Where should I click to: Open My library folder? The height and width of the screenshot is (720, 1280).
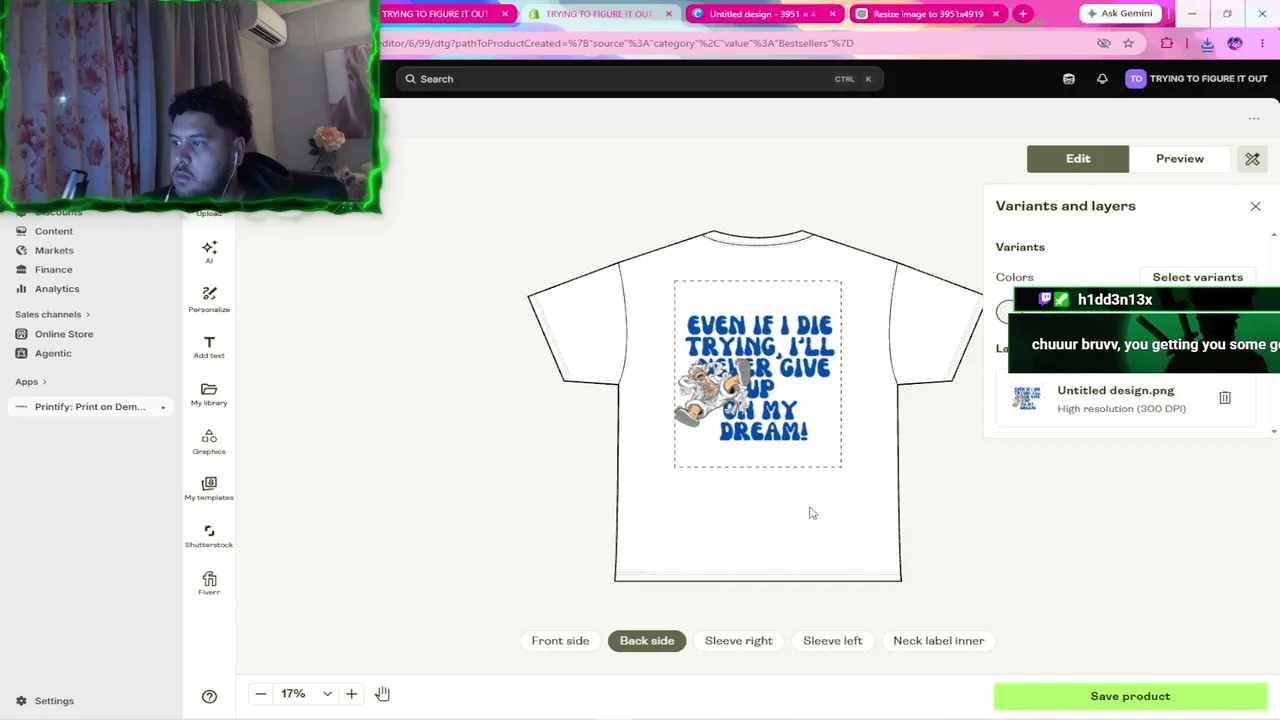coord(209,394)
